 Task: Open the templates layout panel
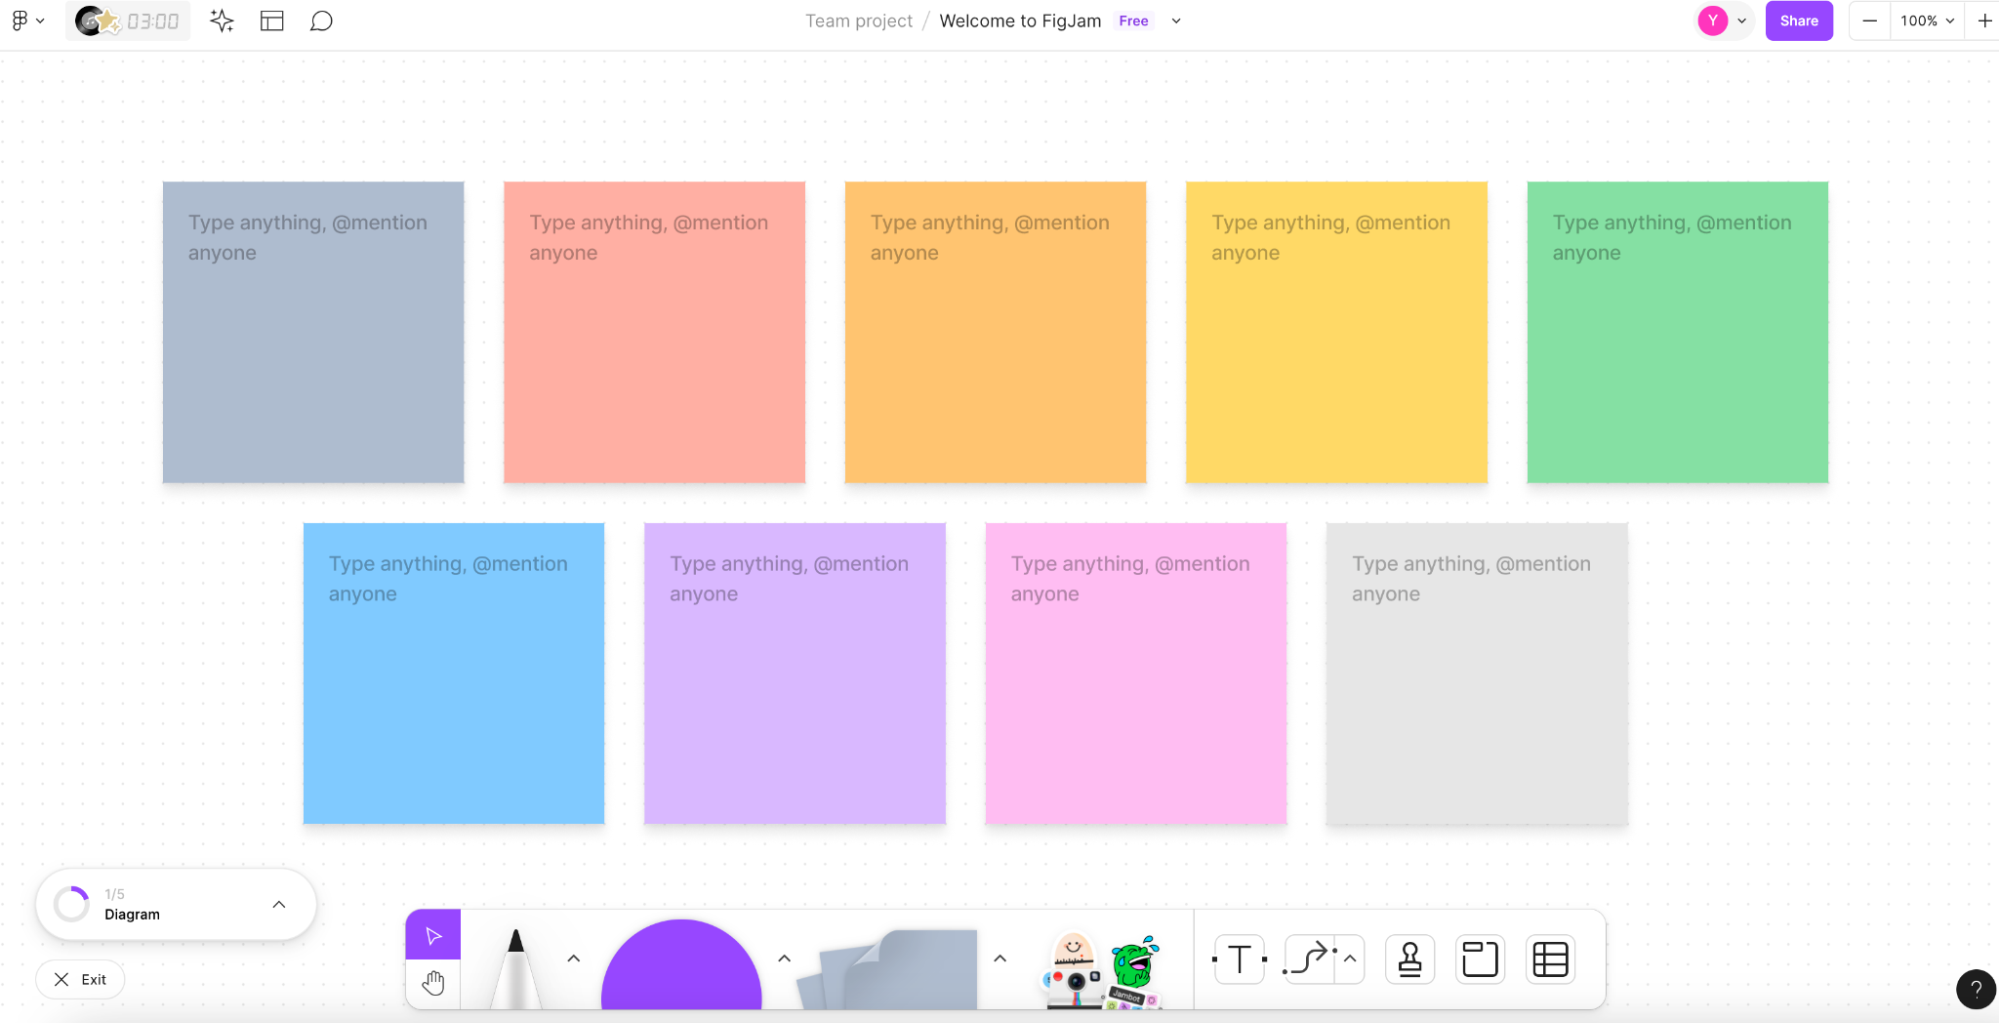272,21
